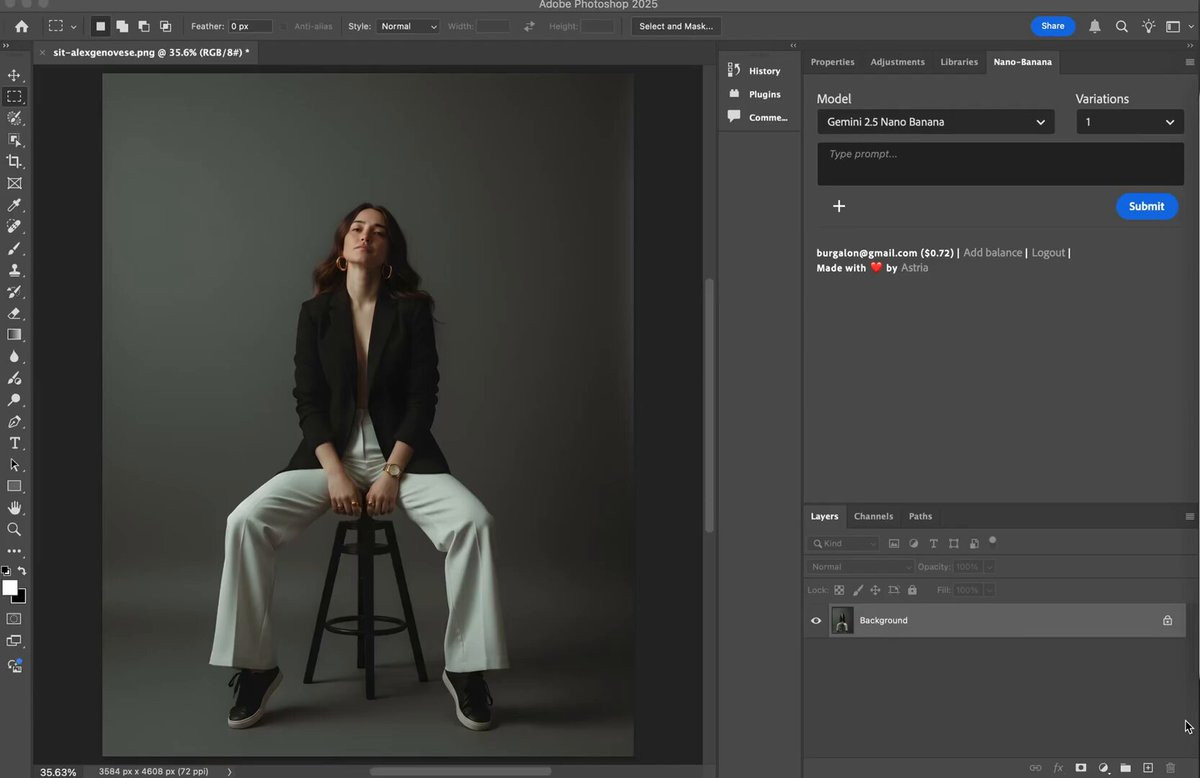Click the Hand tool

14,508
